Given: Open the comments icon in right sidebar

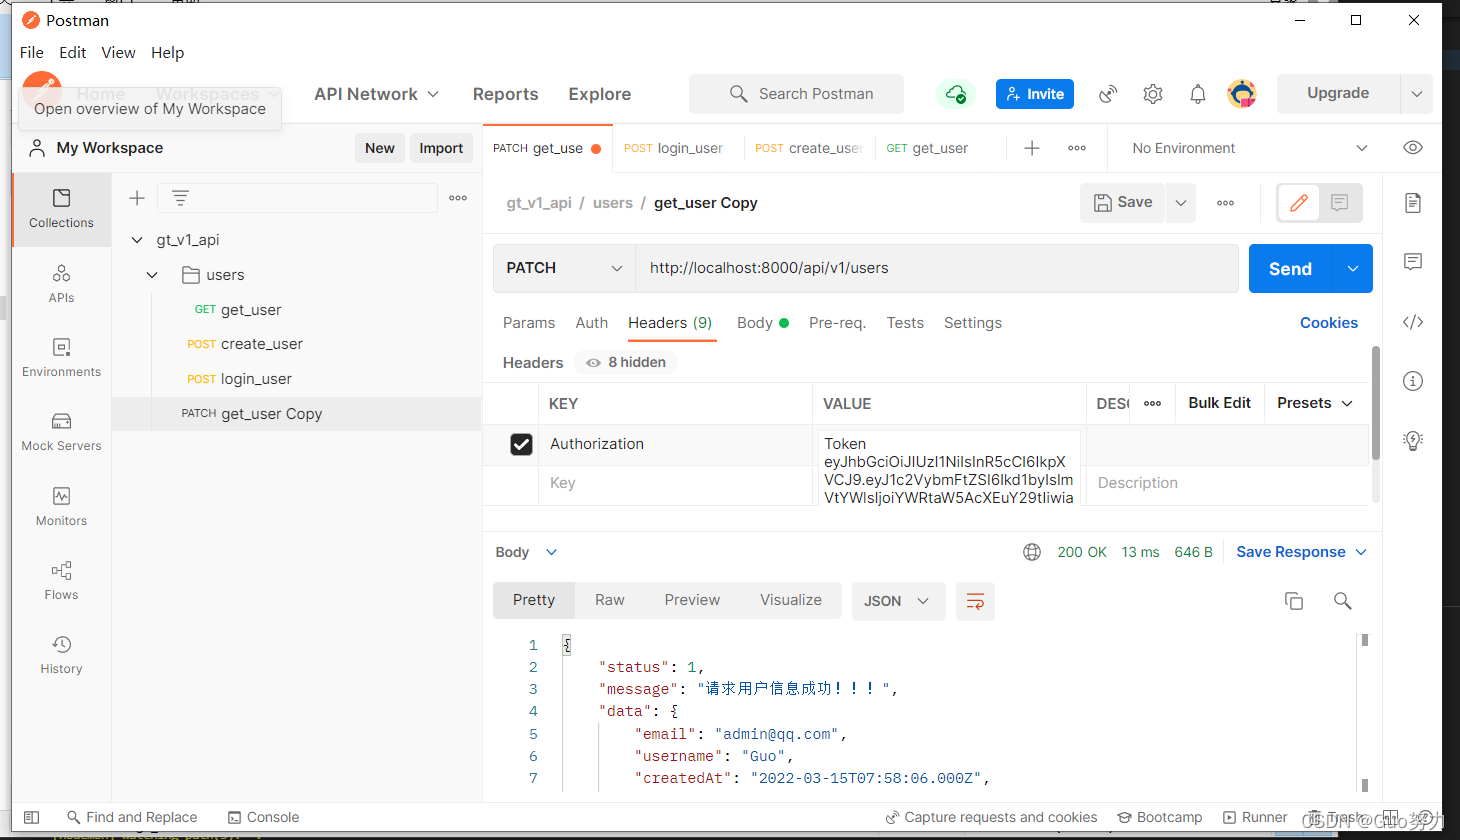Looking at the screenshot, I should 1413,262.
